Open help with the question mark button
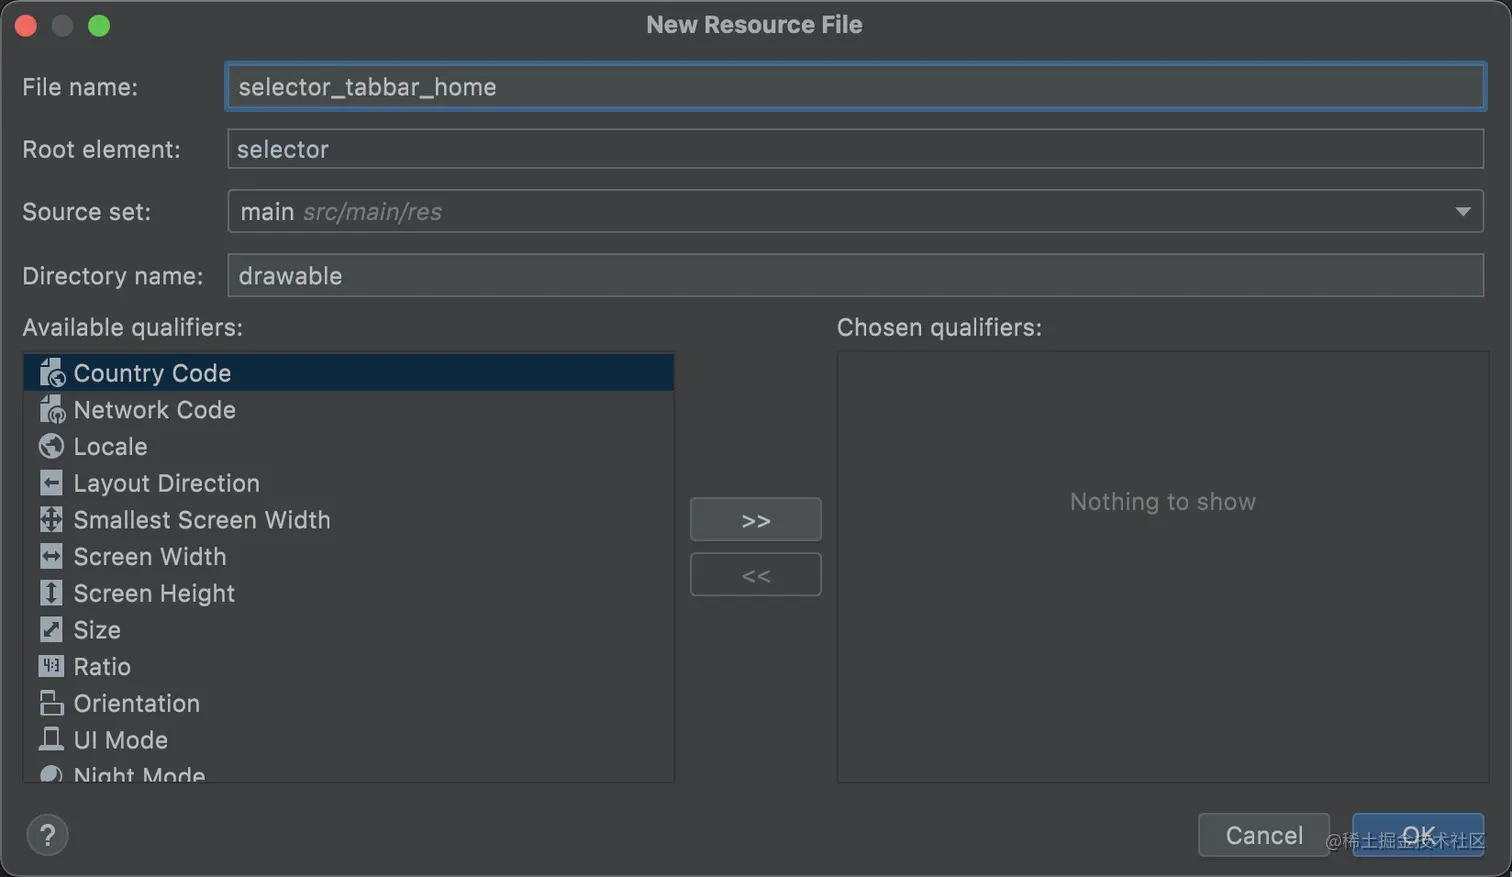Viewport: 1512px width, 877px height. click(x=47, y=835)
